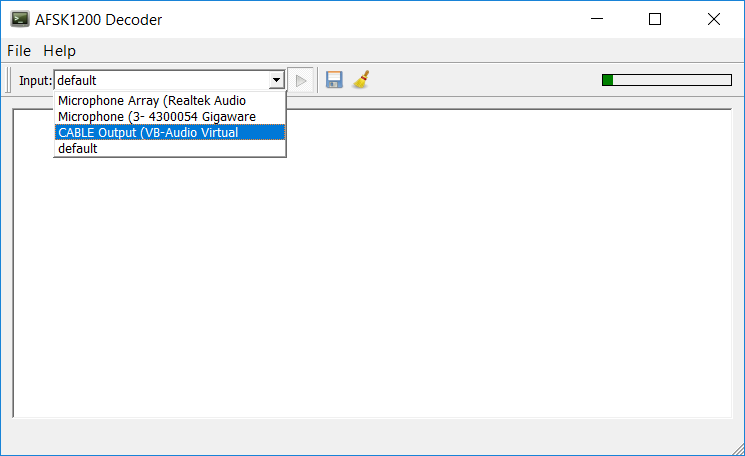This screenshot has height=456, width=745.
Task: Grab the toolbar handle beside Input label
Action: point(8,80)
